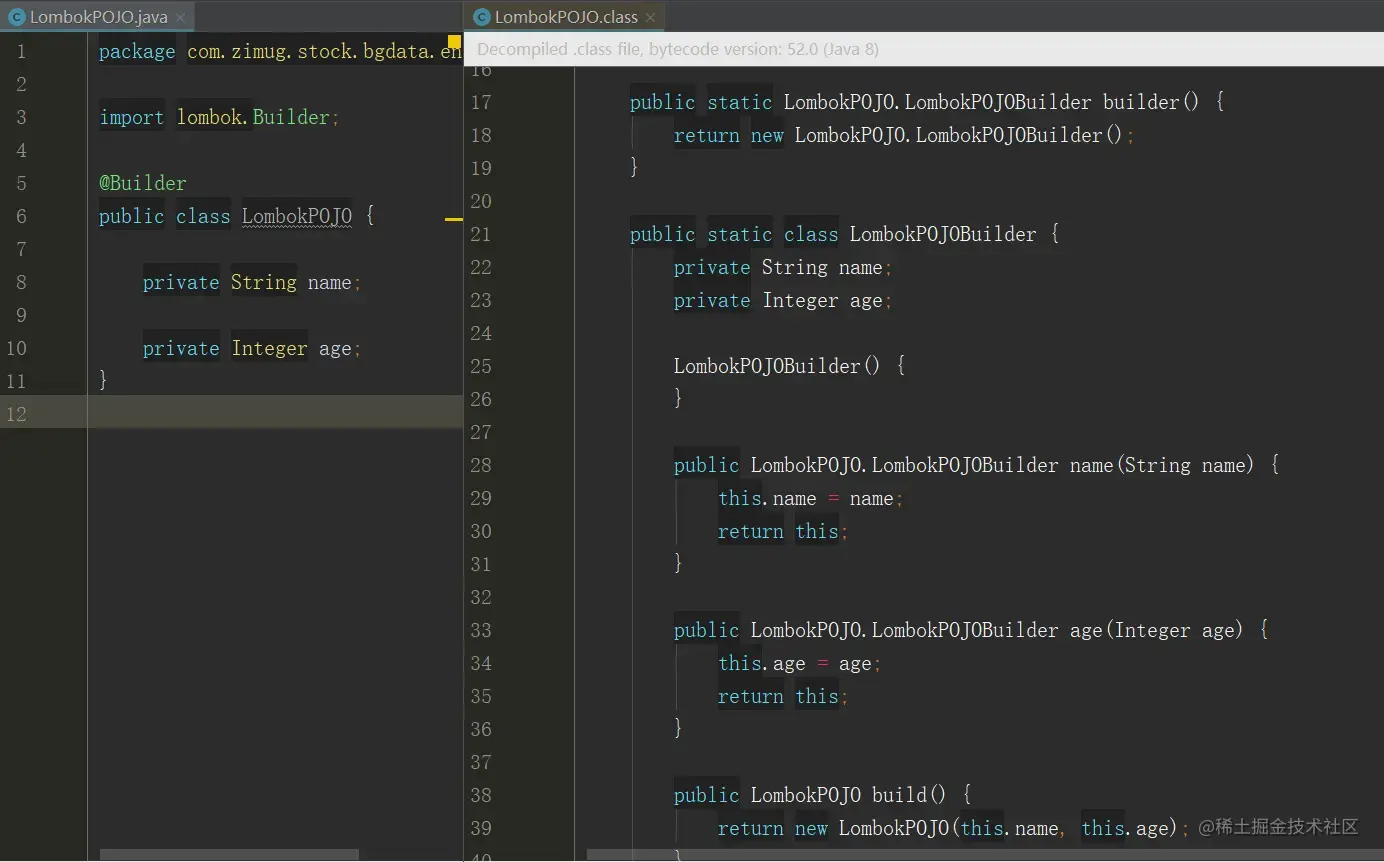The height and width of the screenshot is (862, 1384).
Task: Click the left editor's horizontal scrollbar
Action: click(229, 855)
